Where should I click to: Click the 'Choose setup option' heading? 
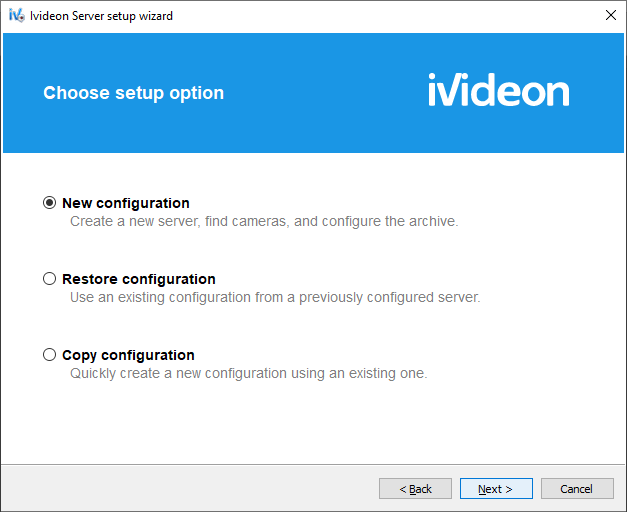pyautogui.click(x=134, y=93)
